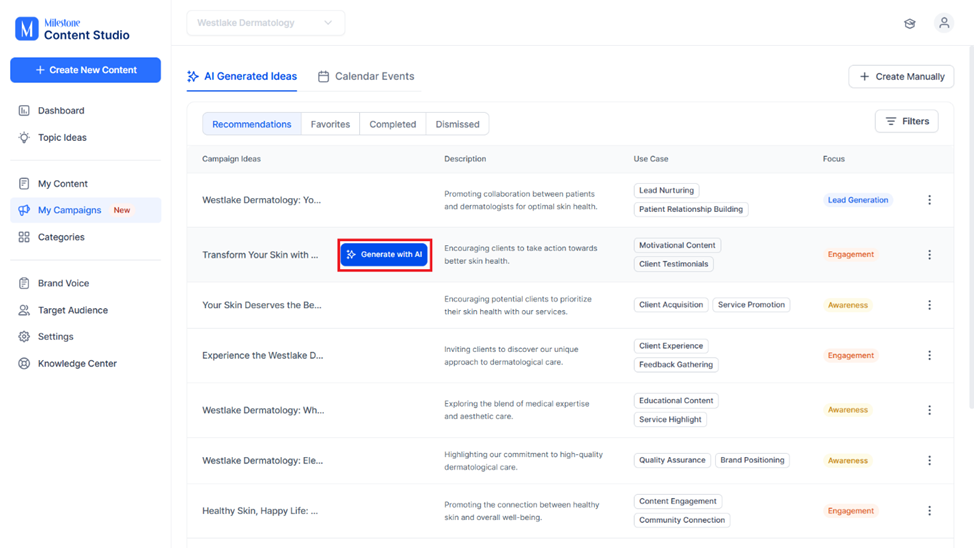This screenshot has width=974, height=548.
Task: Open the user profile avatar icon
Action: click(x=944, y=23)
